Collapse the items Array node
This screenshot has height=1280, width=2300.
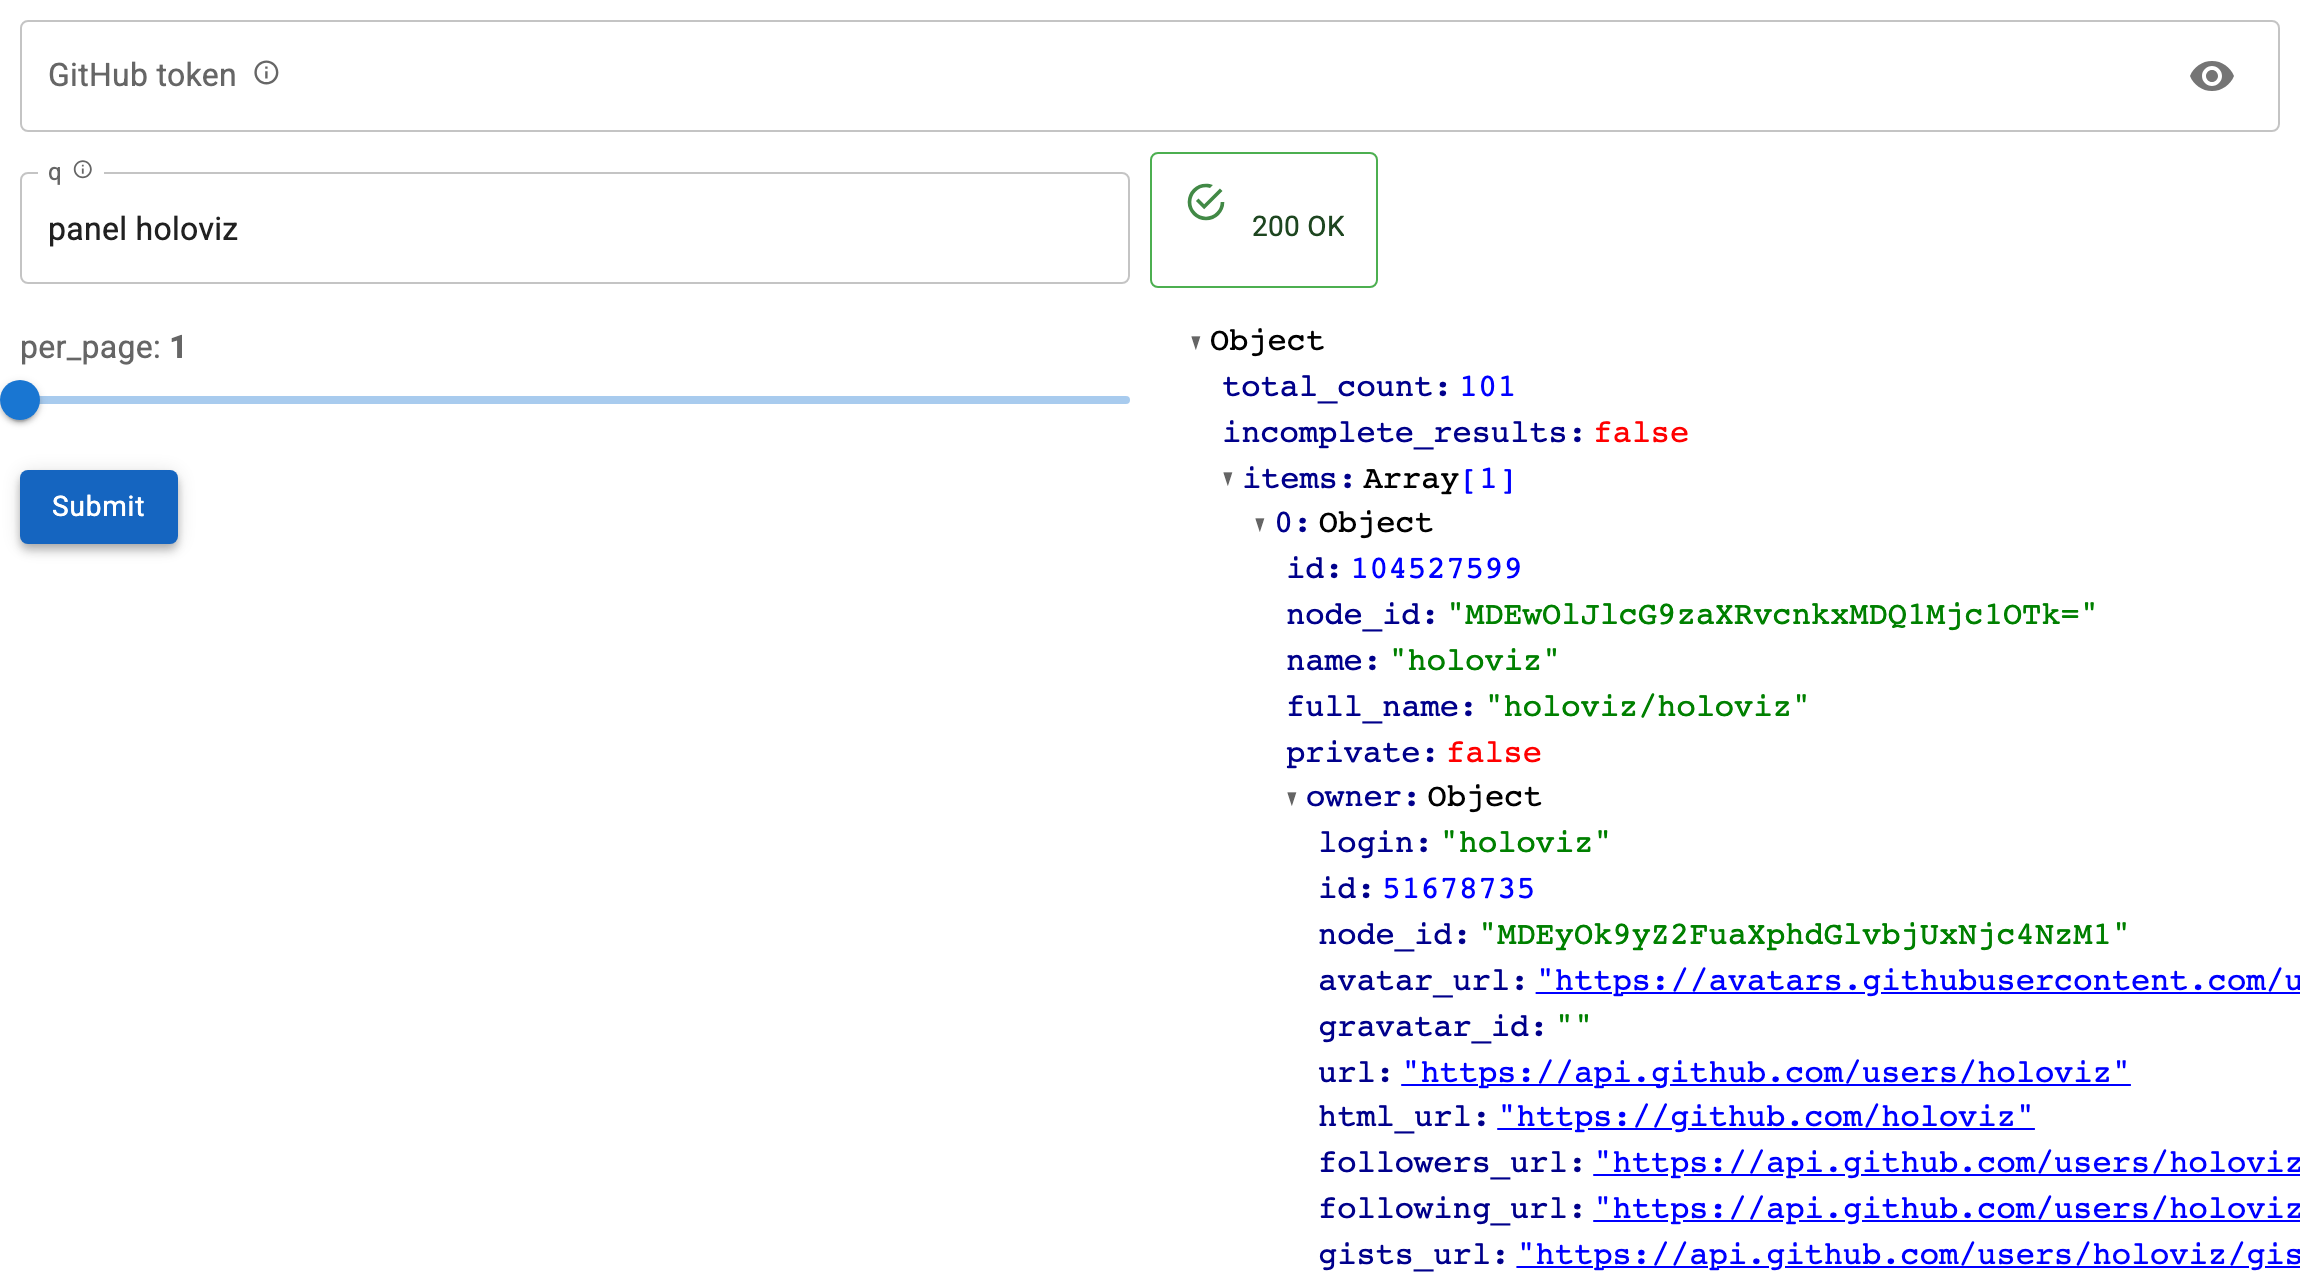(1228, 479)
